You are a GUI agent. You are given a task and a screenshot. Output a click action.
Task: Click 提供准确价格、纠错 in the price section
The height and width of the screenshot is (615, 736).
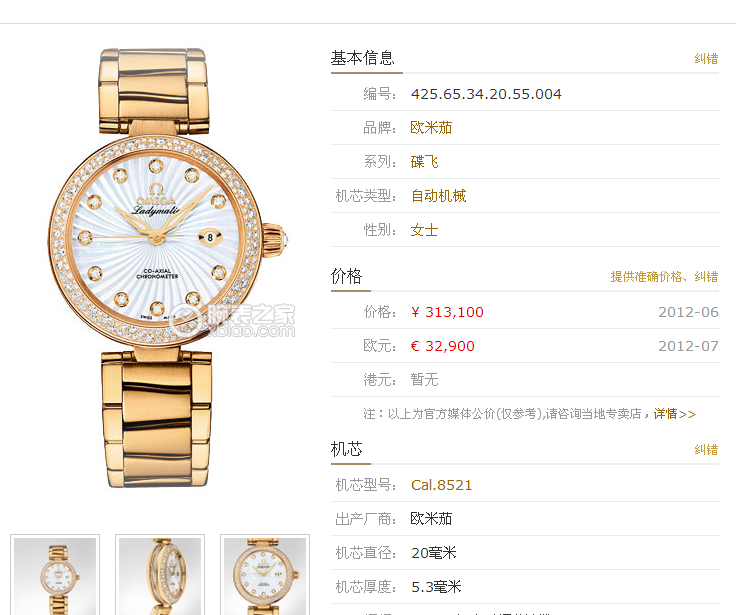pyautogui.click(x=664, y=277)
